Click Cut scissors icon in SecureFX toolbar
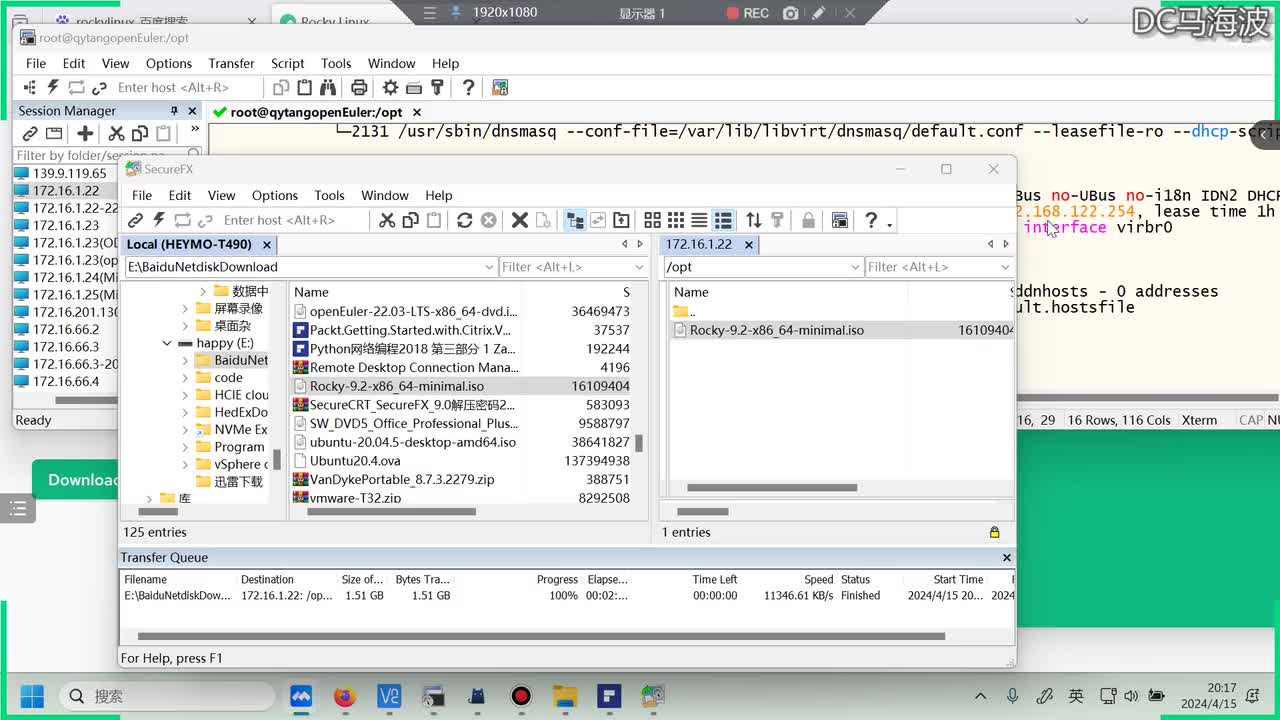This screenshot has width=1280, height=720. 387,220
